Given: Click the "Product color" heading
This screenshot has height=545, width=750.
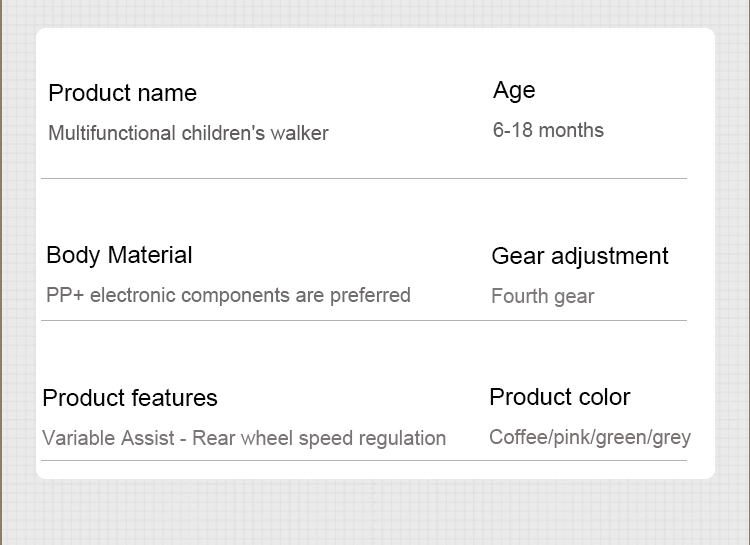Looking at the screenshot, I should 560,397.
